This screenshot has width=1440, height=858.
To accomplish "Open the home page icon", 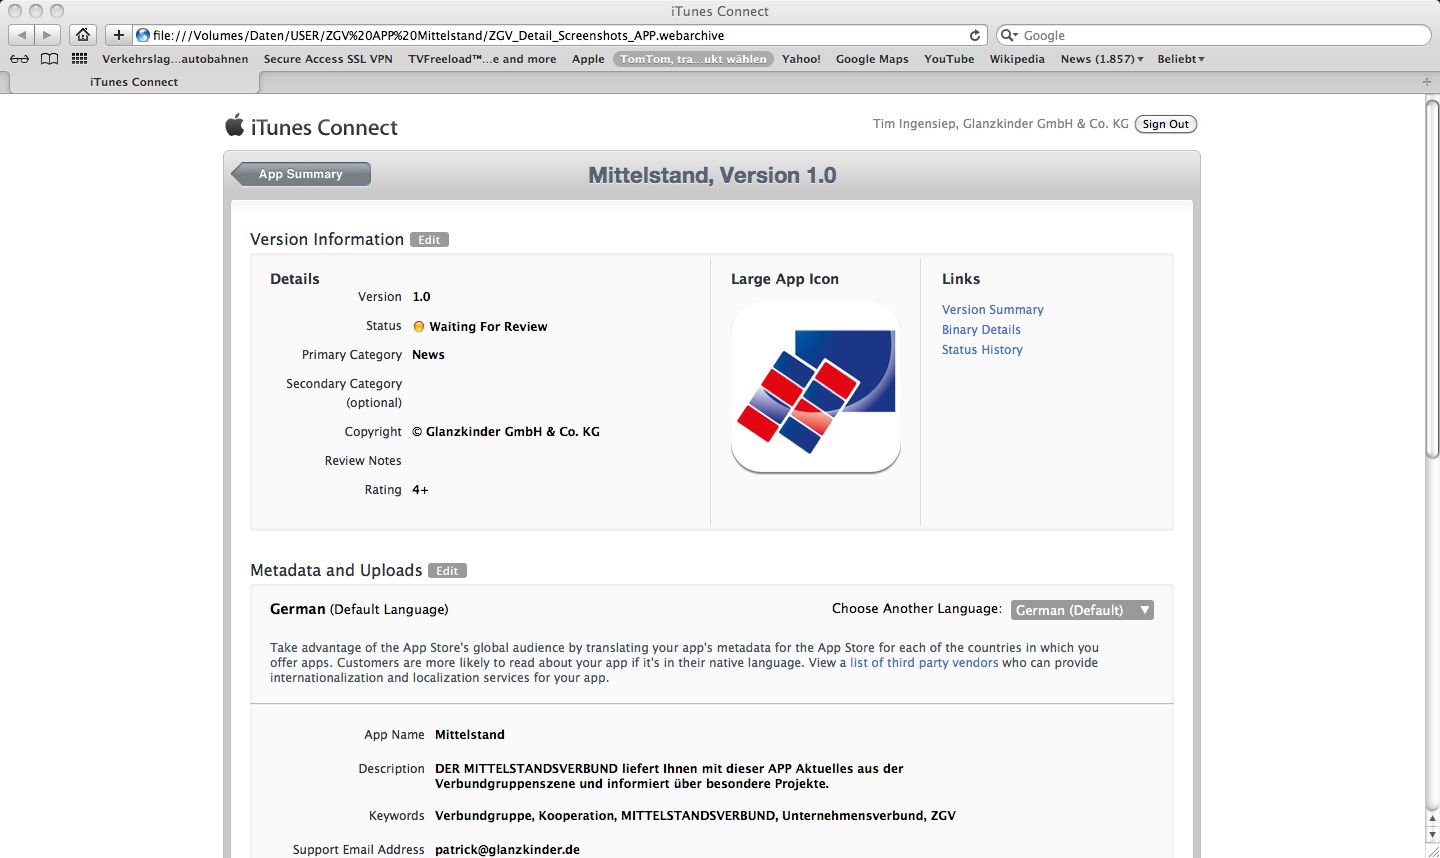I will pos(83,35).
